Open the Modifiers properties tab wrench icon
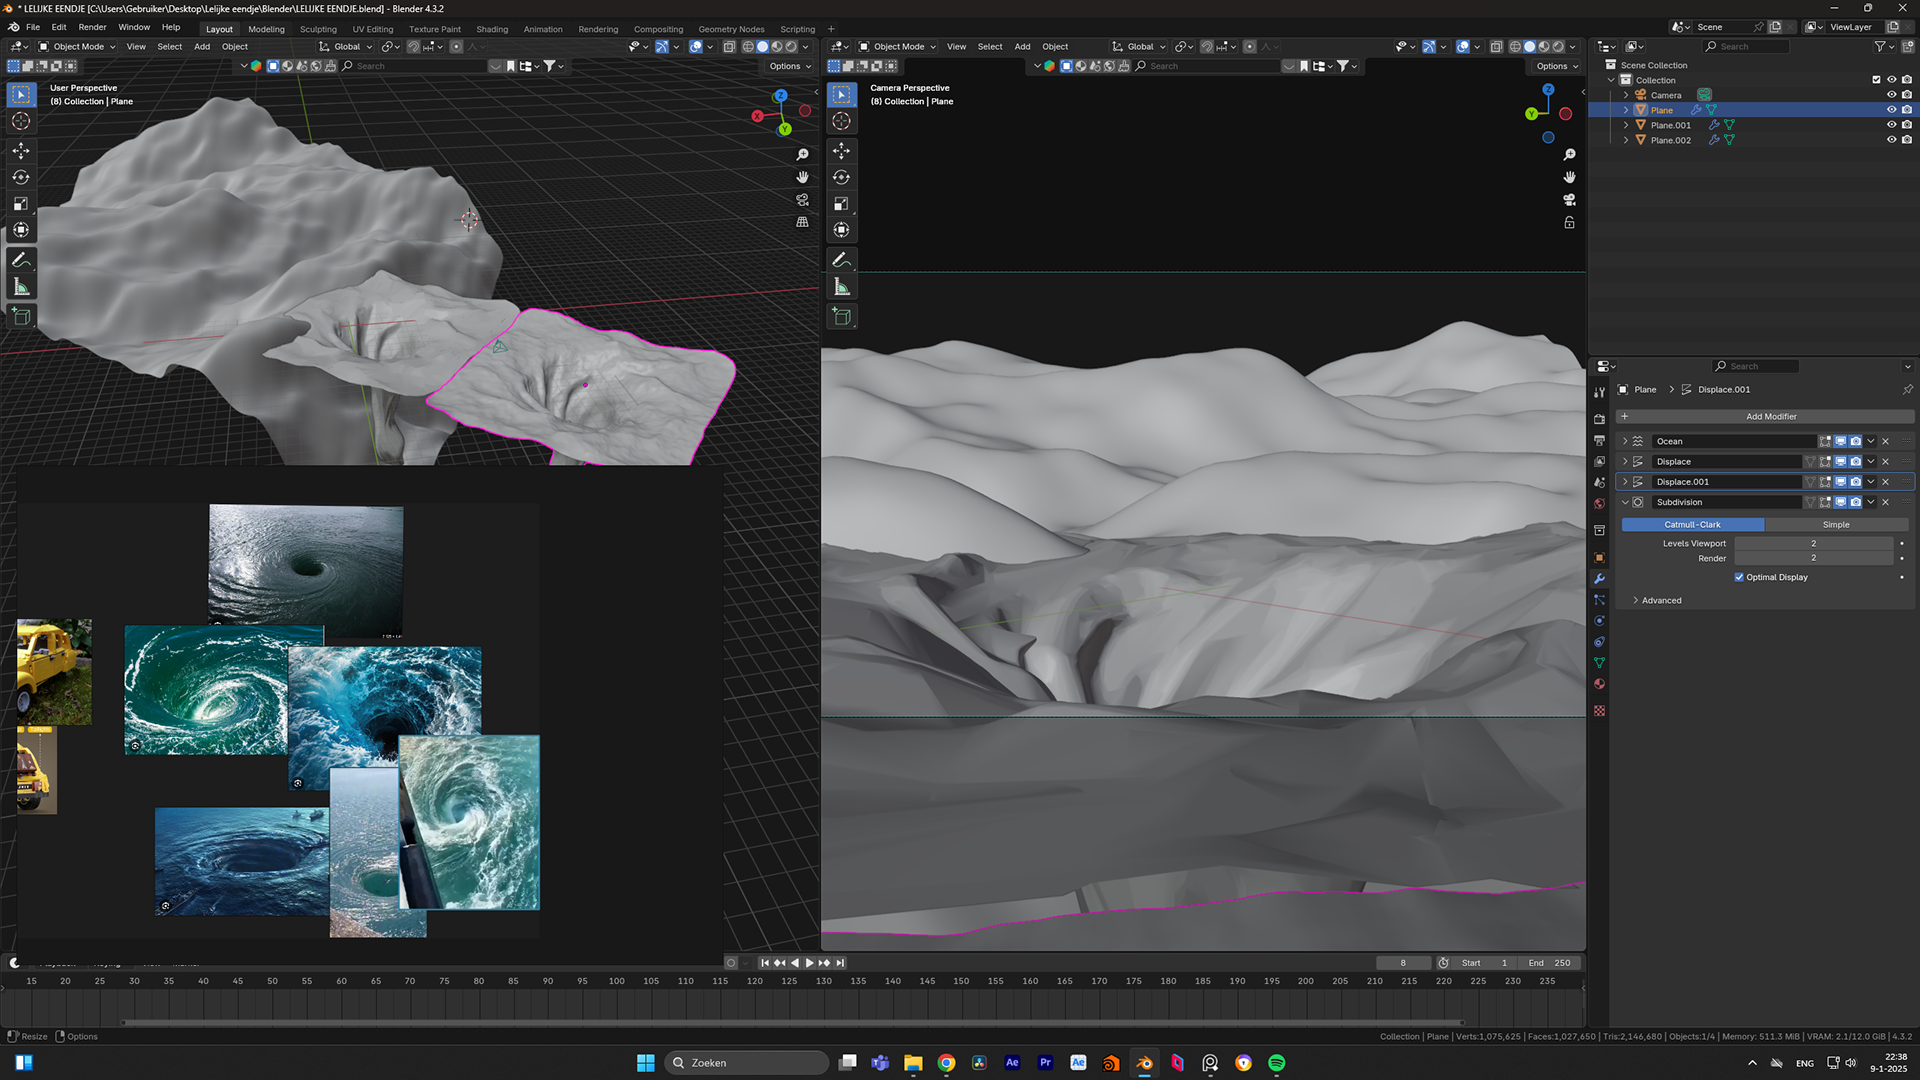This screenshot has width=1920, height=1080. pyautogui.click(x=1599, y=579)
